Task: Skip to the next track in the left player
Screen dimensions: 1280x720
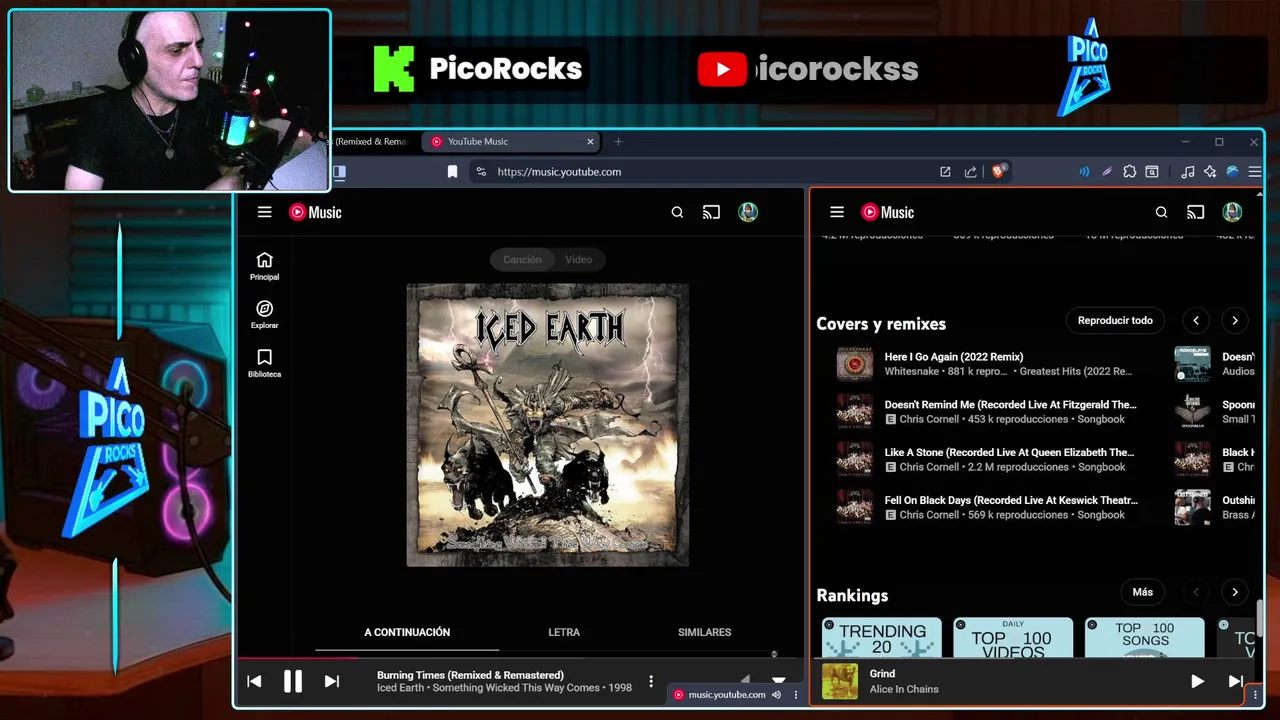Action: (x=331, y=682)
